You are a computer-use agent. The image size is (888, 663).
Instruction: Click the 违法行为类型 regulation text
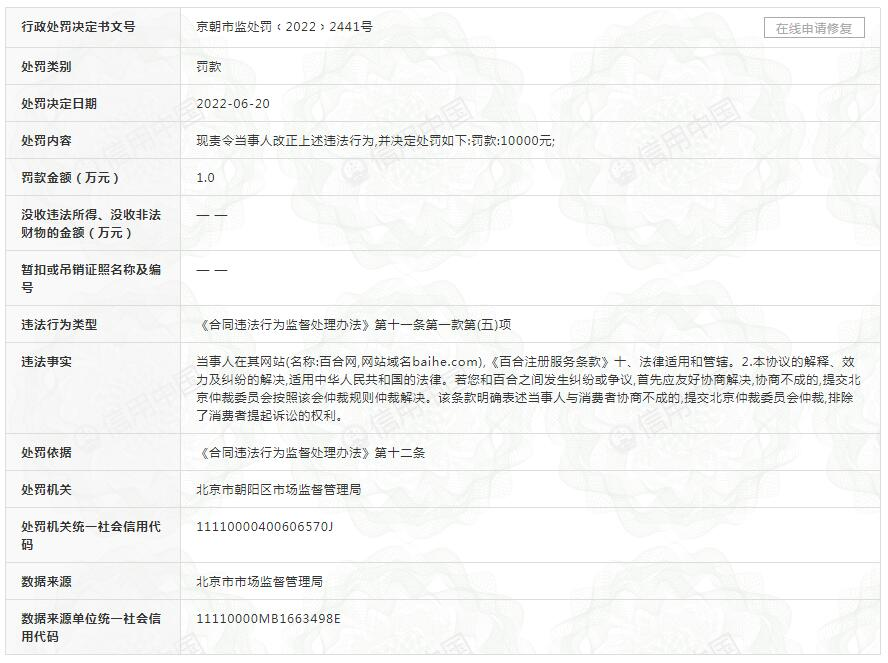click(x=354, y=324)
